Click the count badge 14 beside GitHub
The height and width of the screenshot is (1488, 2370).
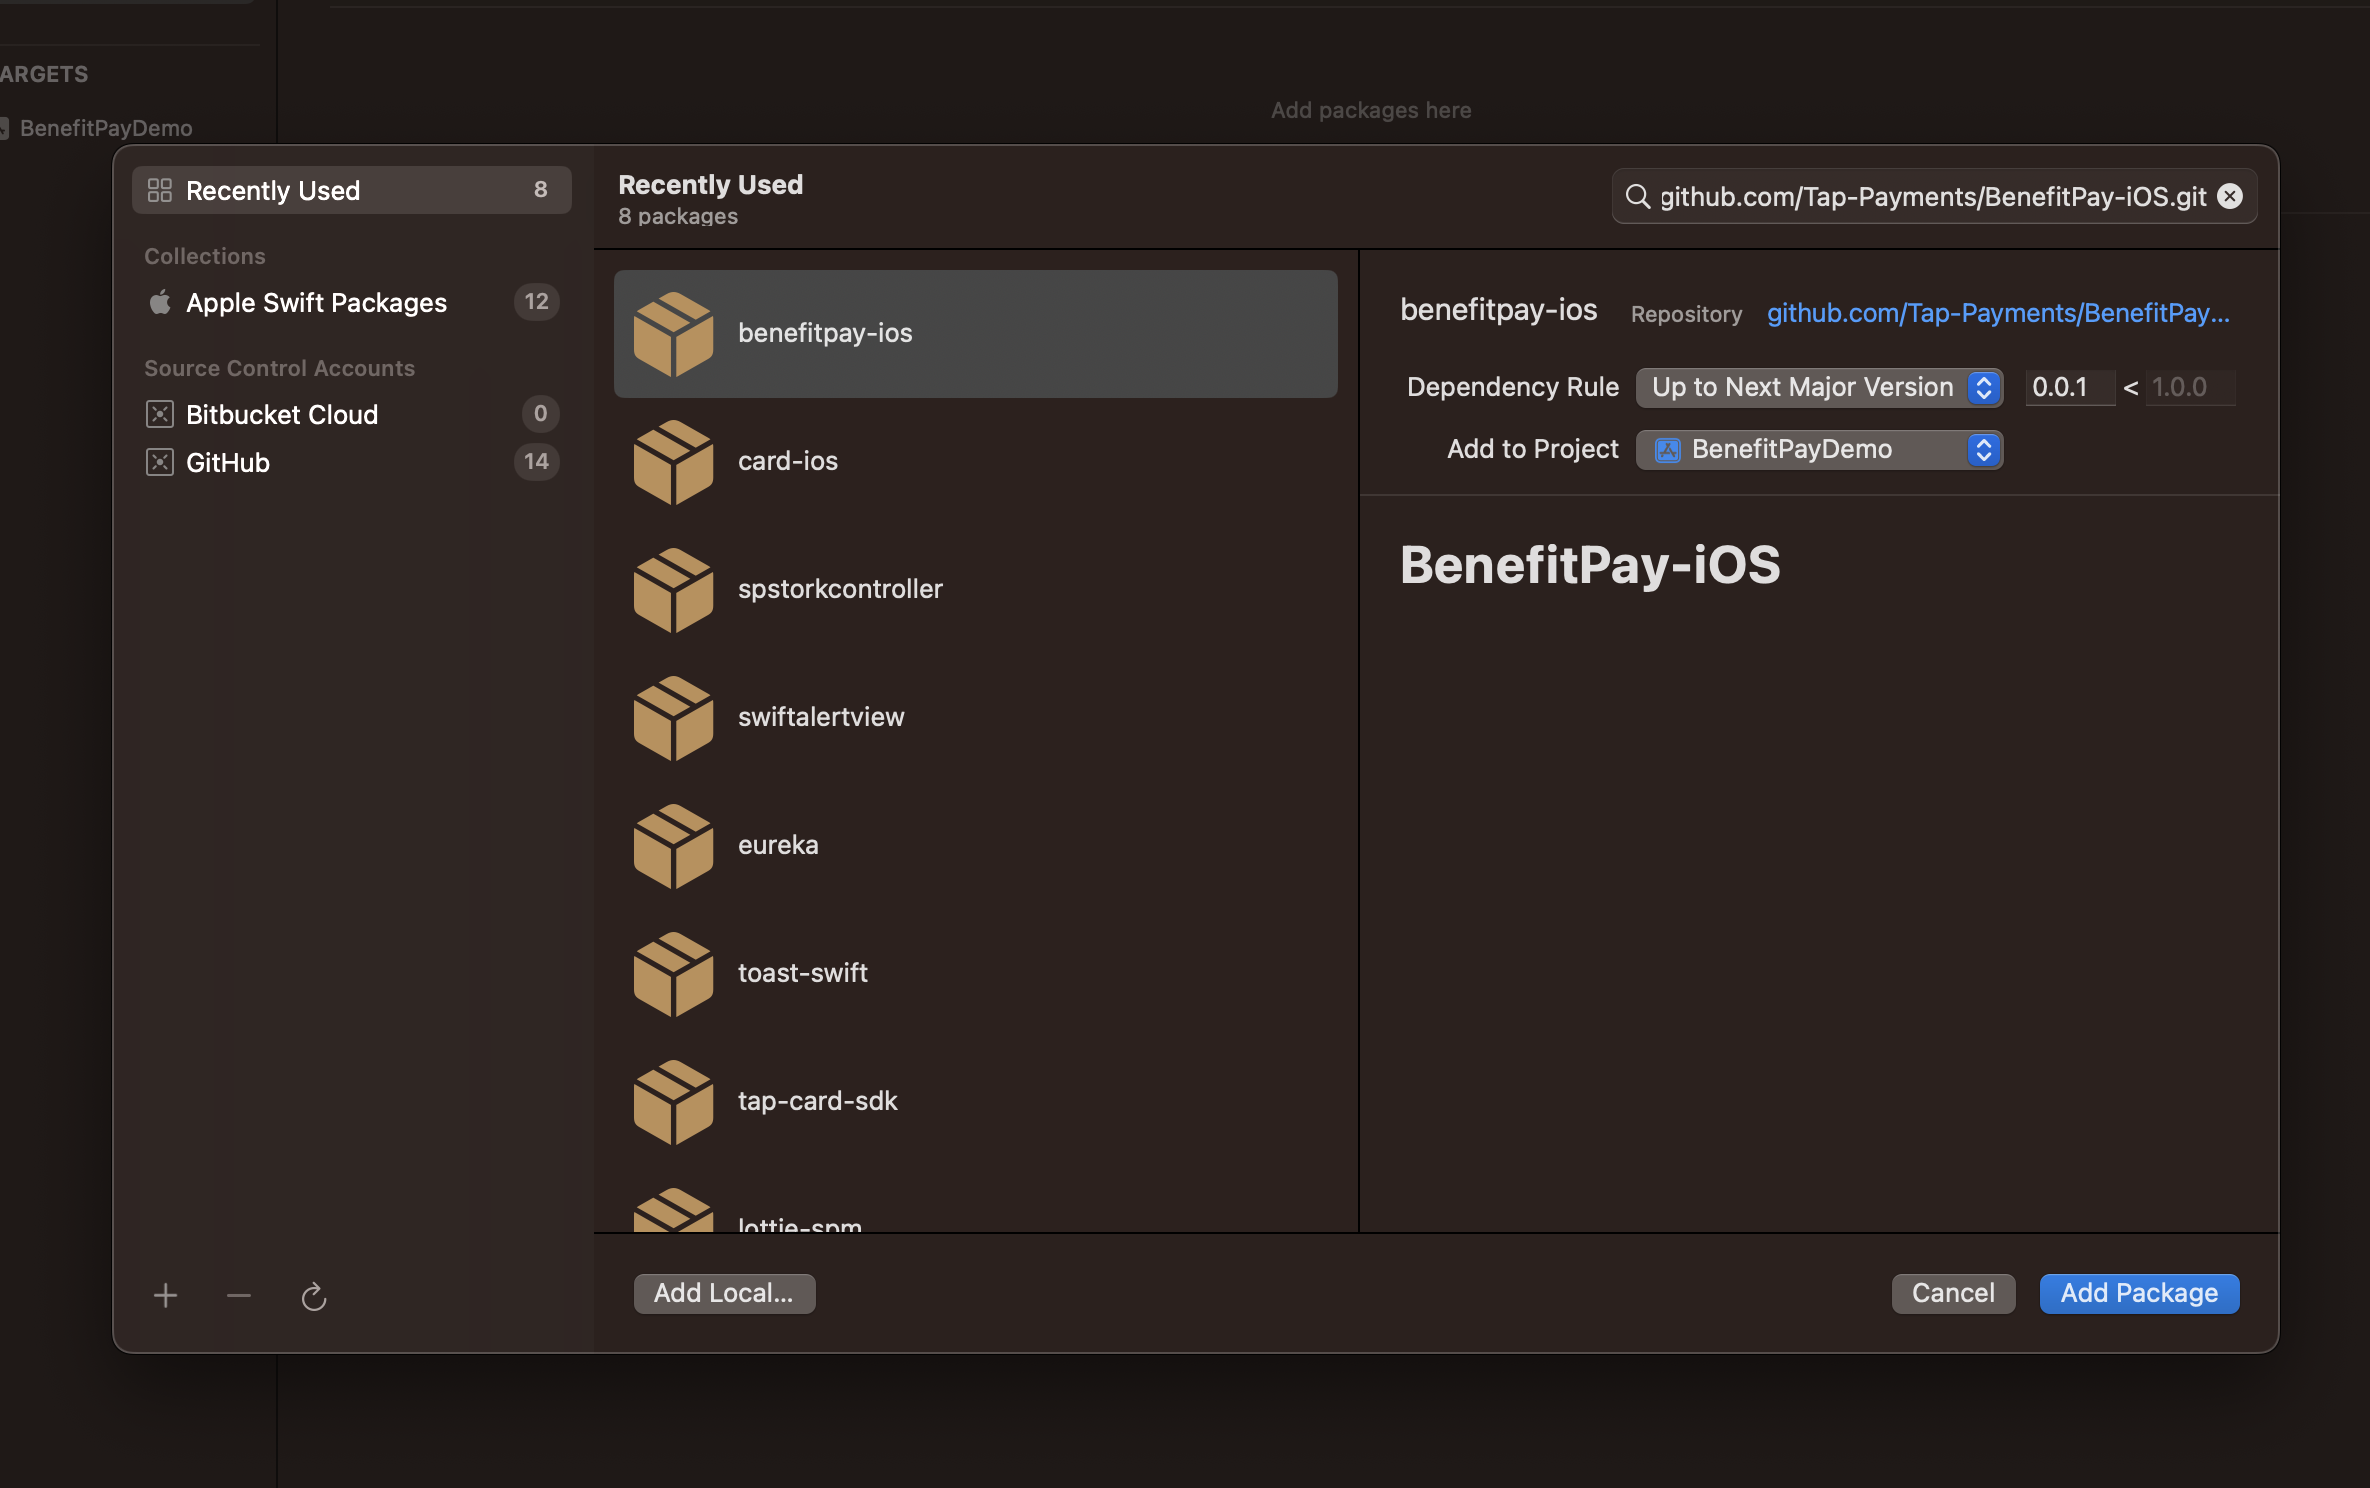(536, 462)
